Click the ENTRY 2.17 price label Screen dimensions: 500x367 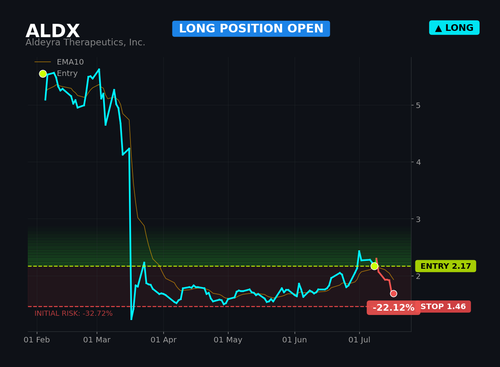coord(445,266)
